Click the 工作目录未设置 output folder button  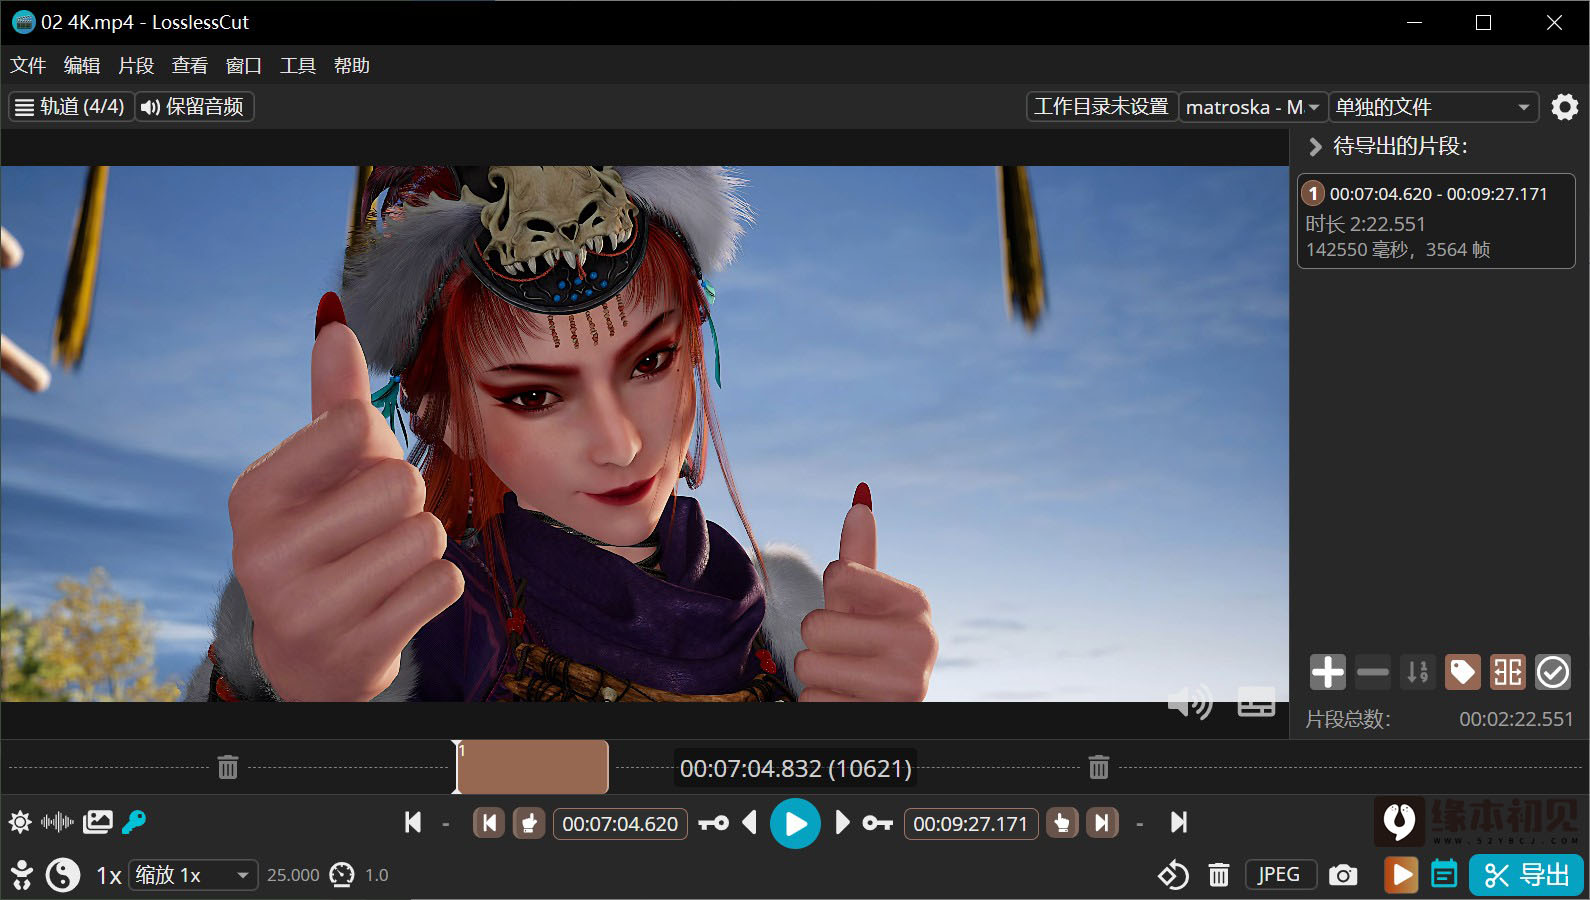1102,106
